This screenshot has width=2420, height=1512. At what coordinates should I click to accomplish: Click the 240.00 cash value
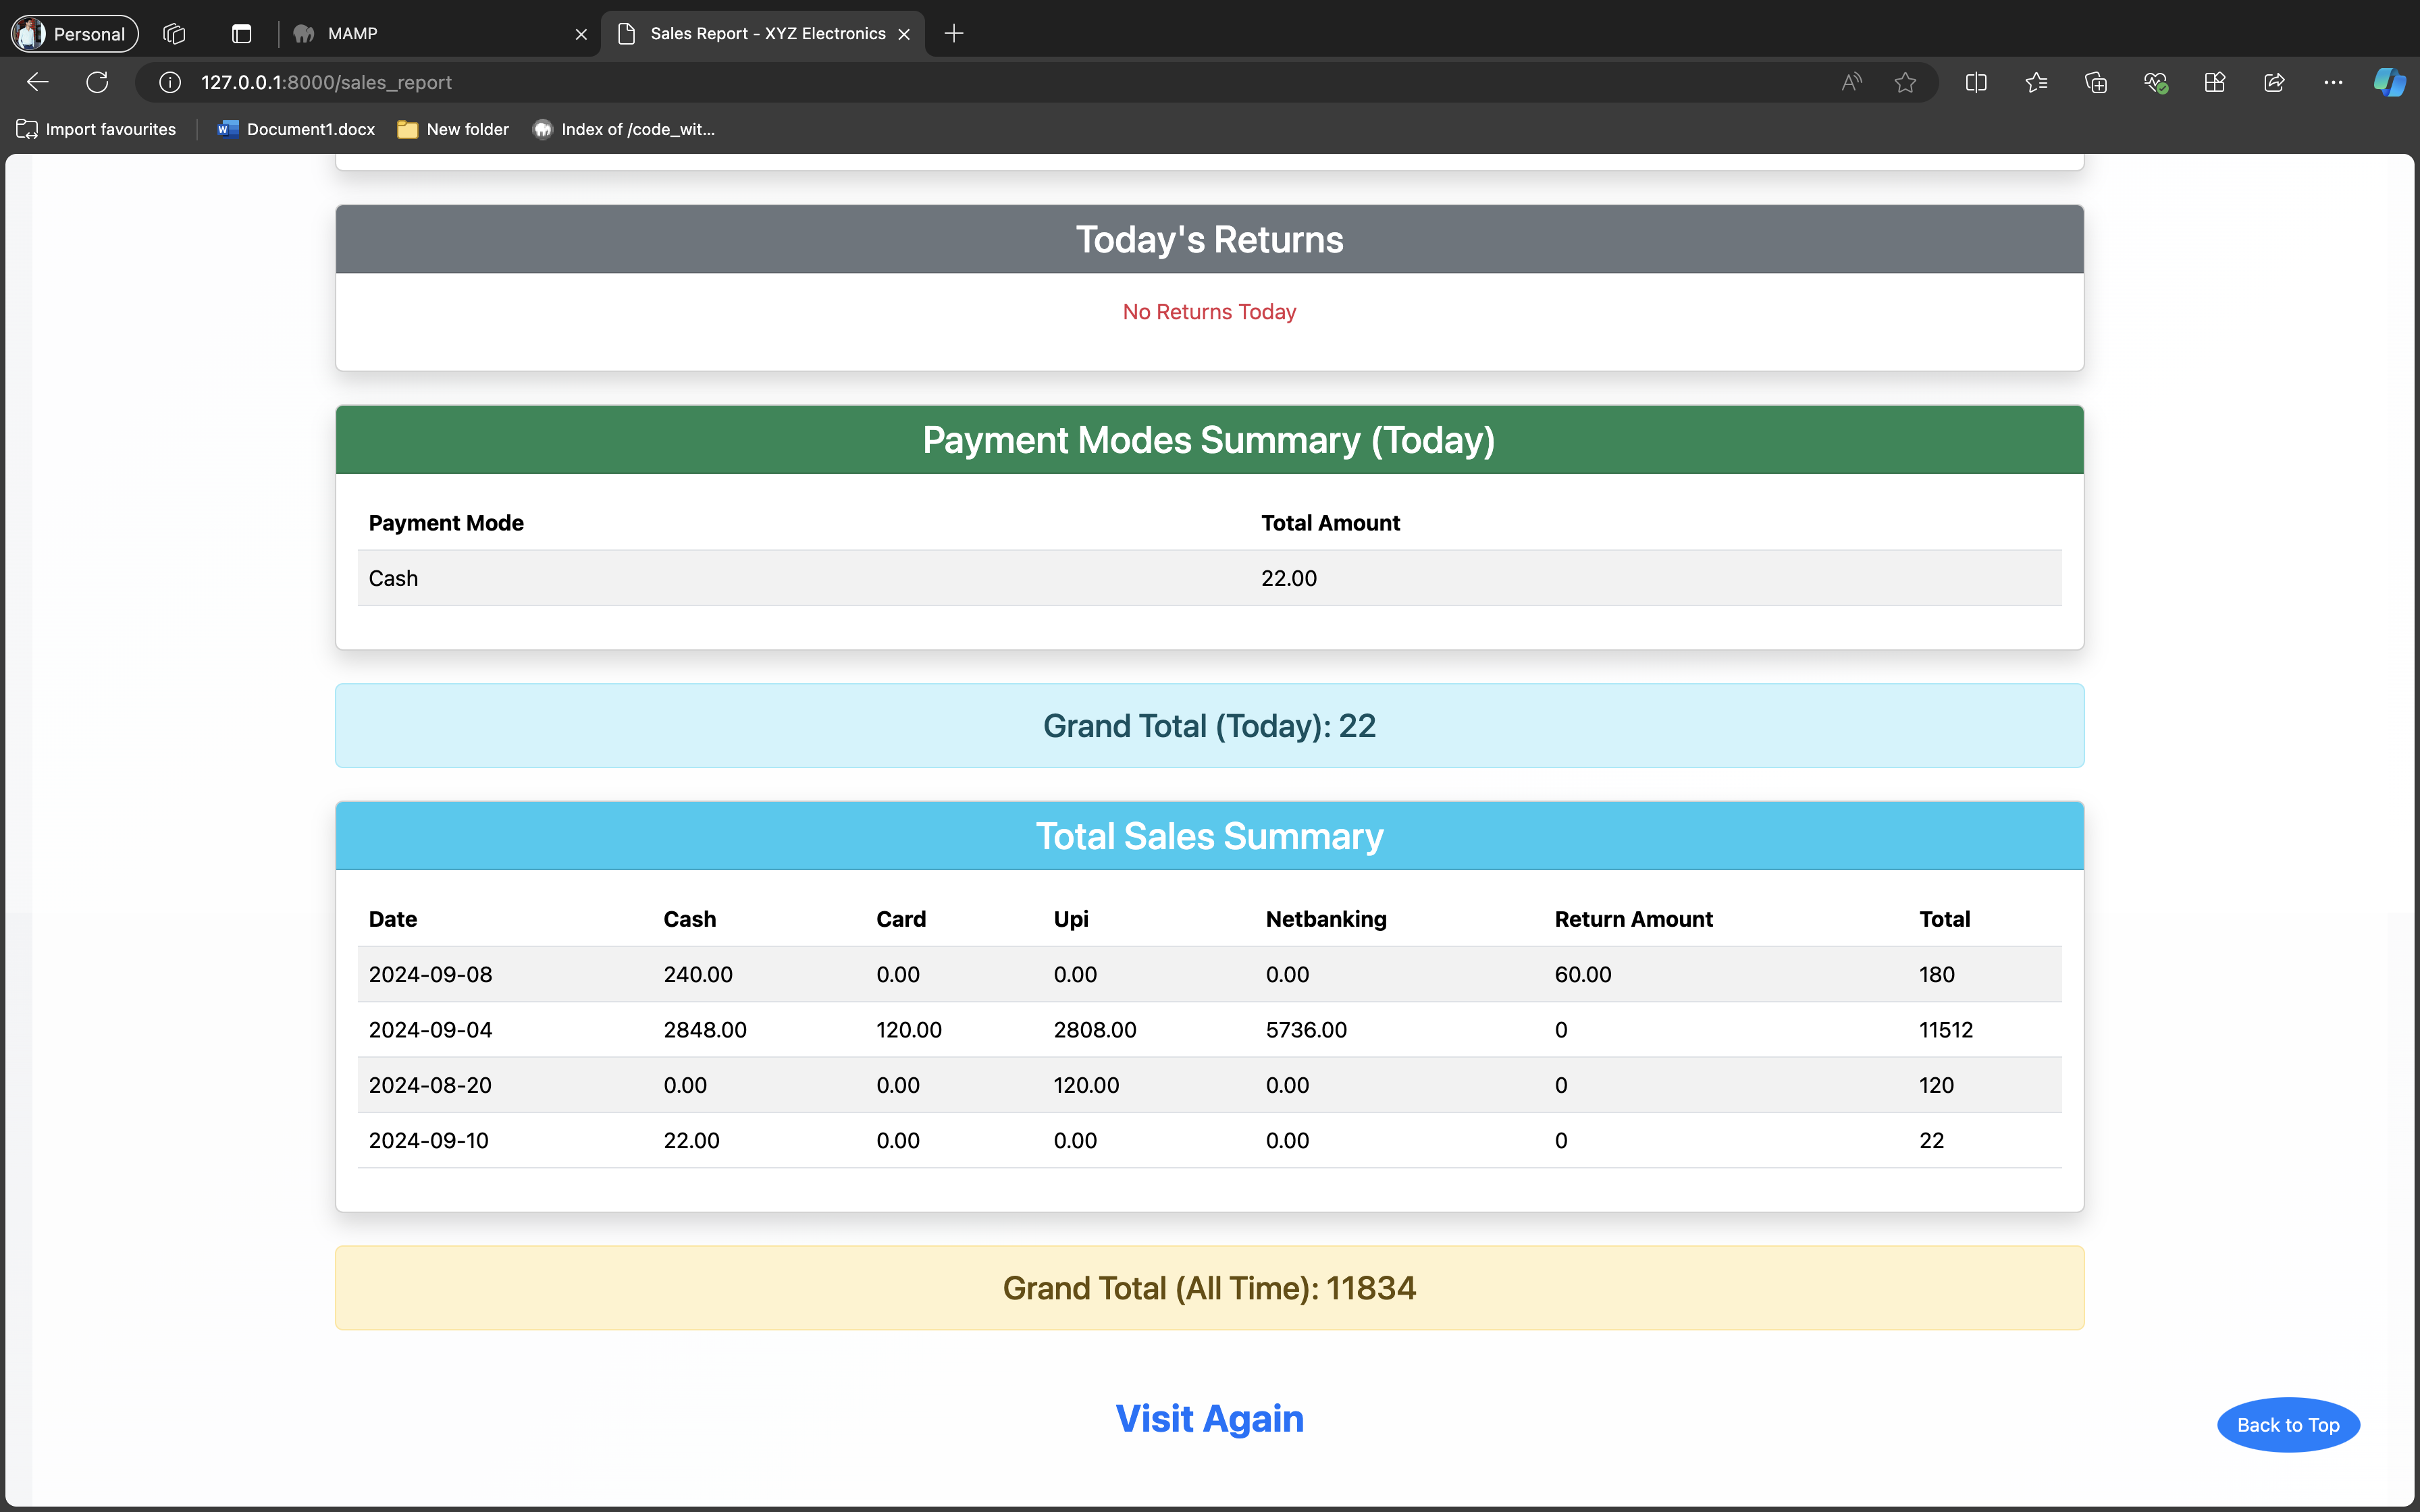[698, 974]
